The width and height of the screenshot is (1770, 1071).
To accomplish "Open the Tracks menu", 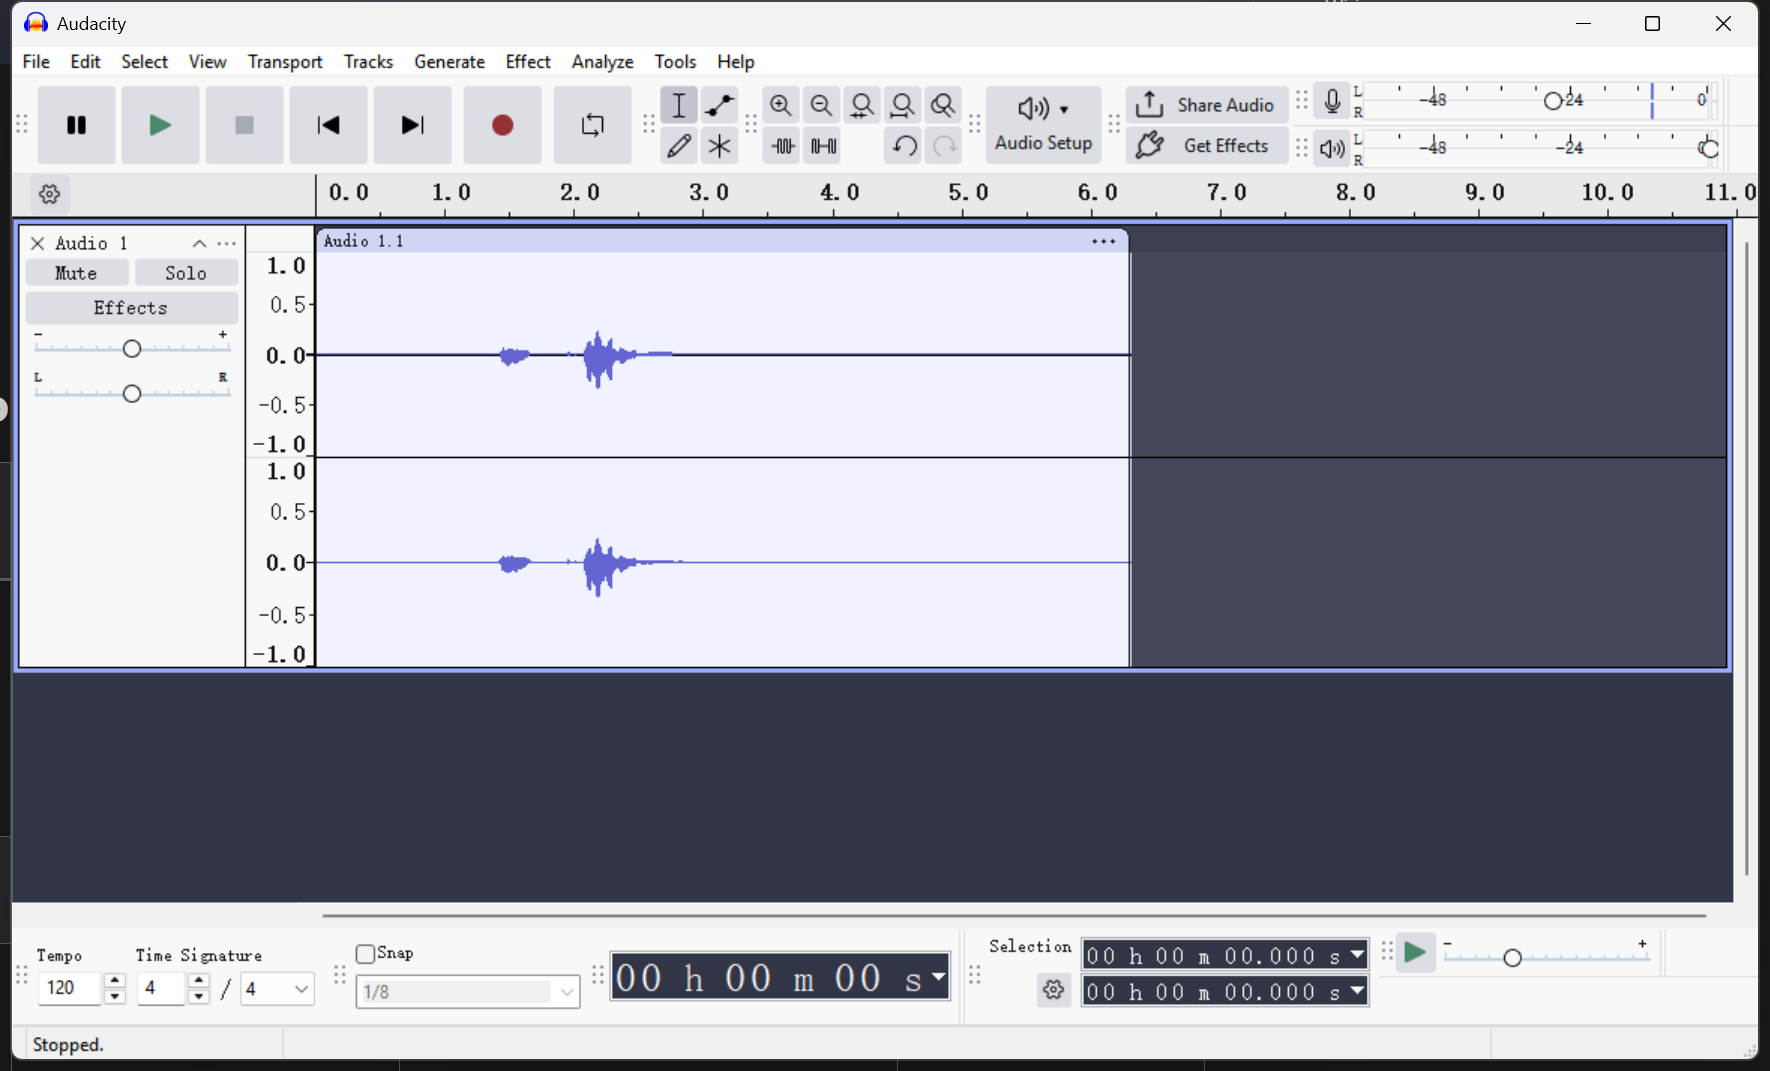I will point(368,62).
